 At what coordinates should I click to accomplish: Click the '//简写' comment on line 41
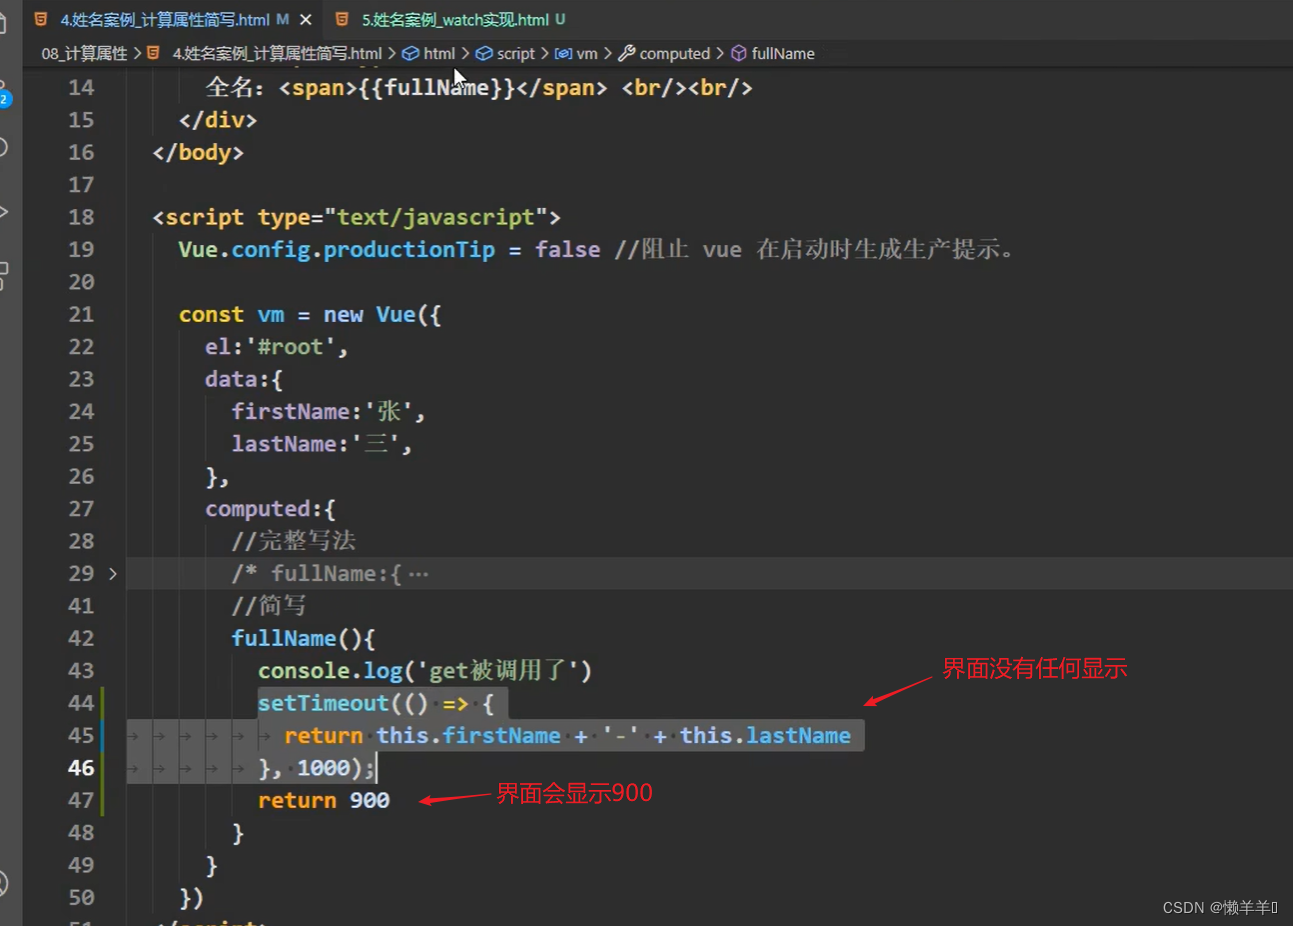pos(269,606)
